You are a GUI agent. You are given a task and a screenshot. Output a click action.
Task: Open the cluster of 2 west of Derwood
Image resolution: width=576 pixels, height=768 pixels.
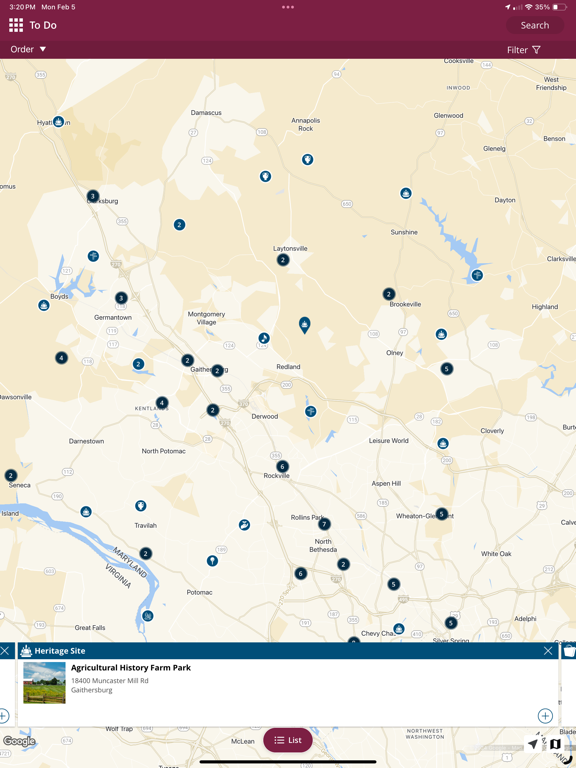pos(213,410)
